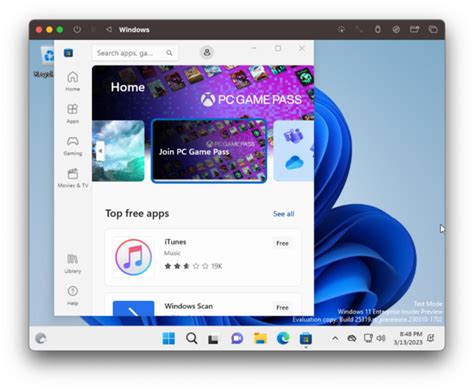474x389 pixels.
Task: Open Task View on the taskbar
Action: (x=213, y=339)
